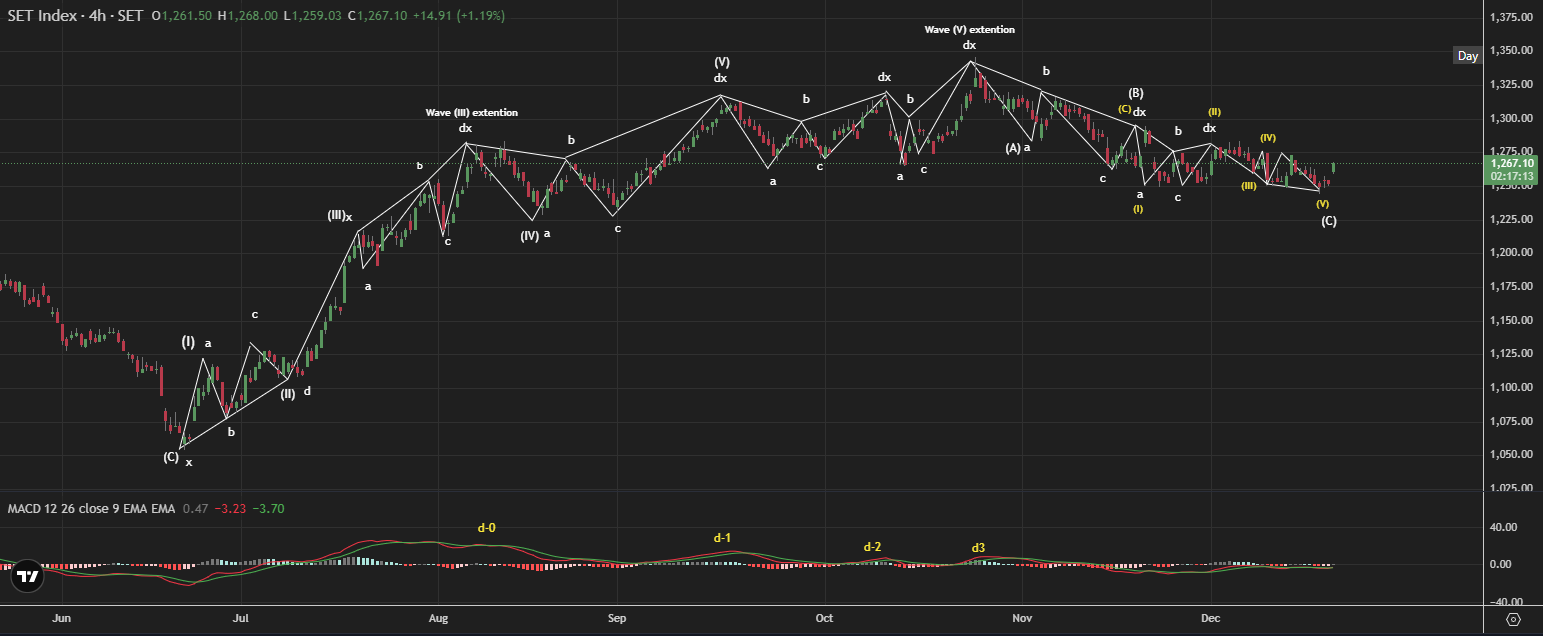Select the (III)x wave label
The width and height of the screenshot is (1543, 636).
[339, 215]
